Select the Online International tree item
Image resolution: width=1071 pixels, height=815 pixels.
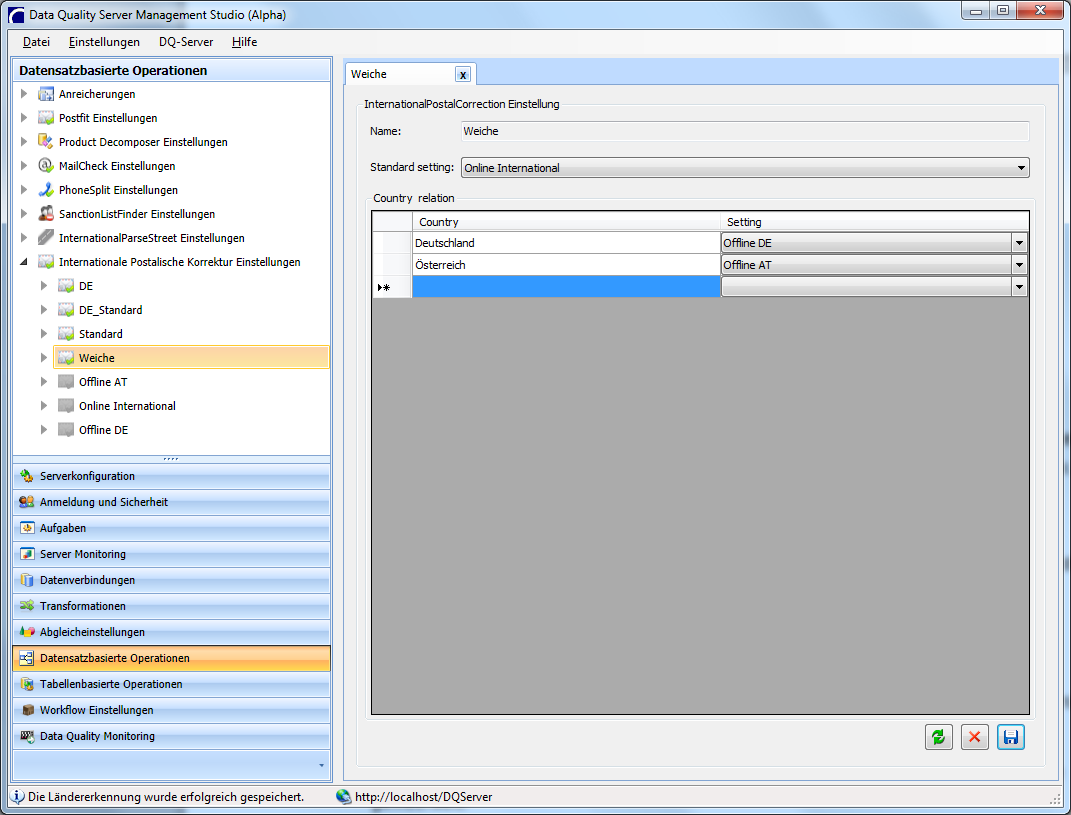coord(127,406)
